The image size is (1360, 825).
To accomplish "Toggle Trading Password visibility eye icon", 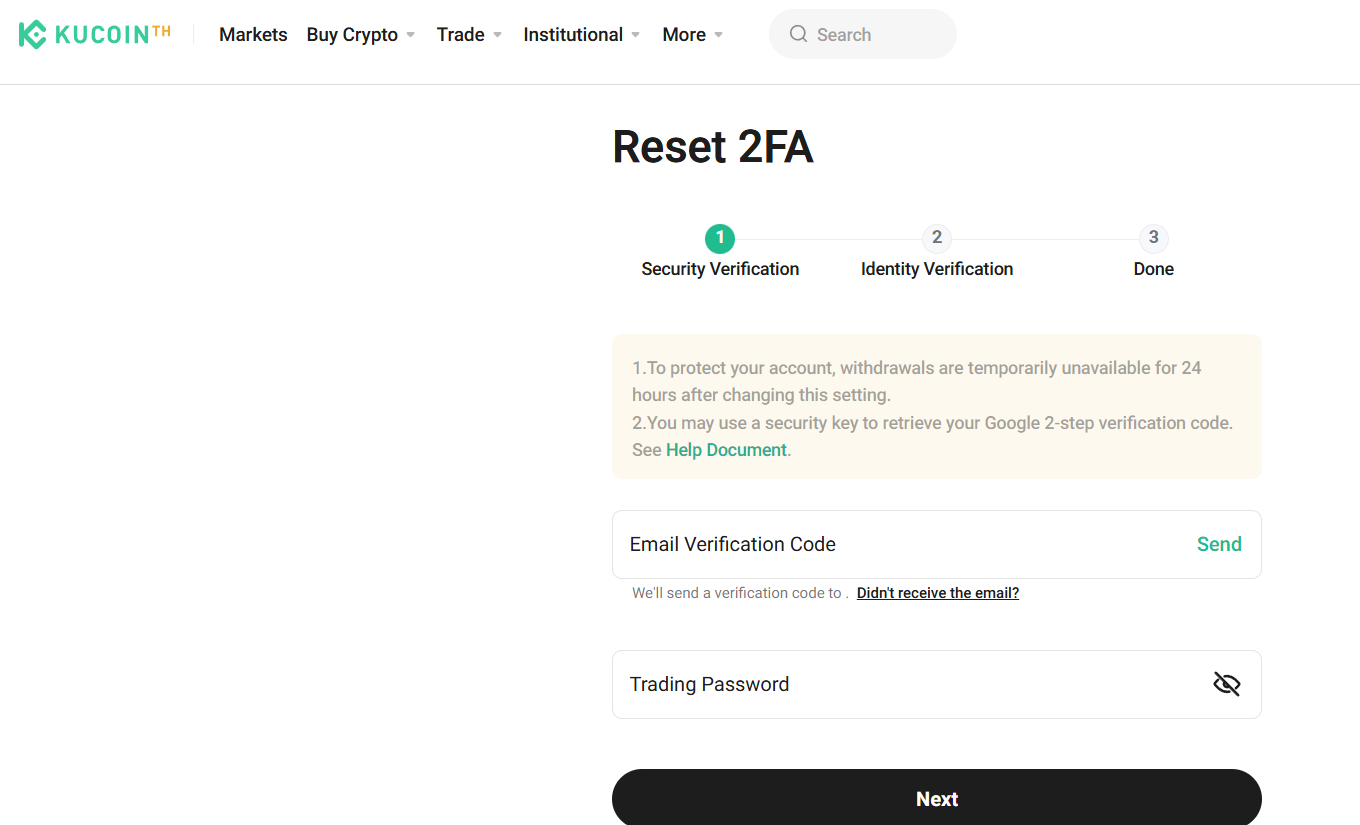I will [x=1226, y=684].
